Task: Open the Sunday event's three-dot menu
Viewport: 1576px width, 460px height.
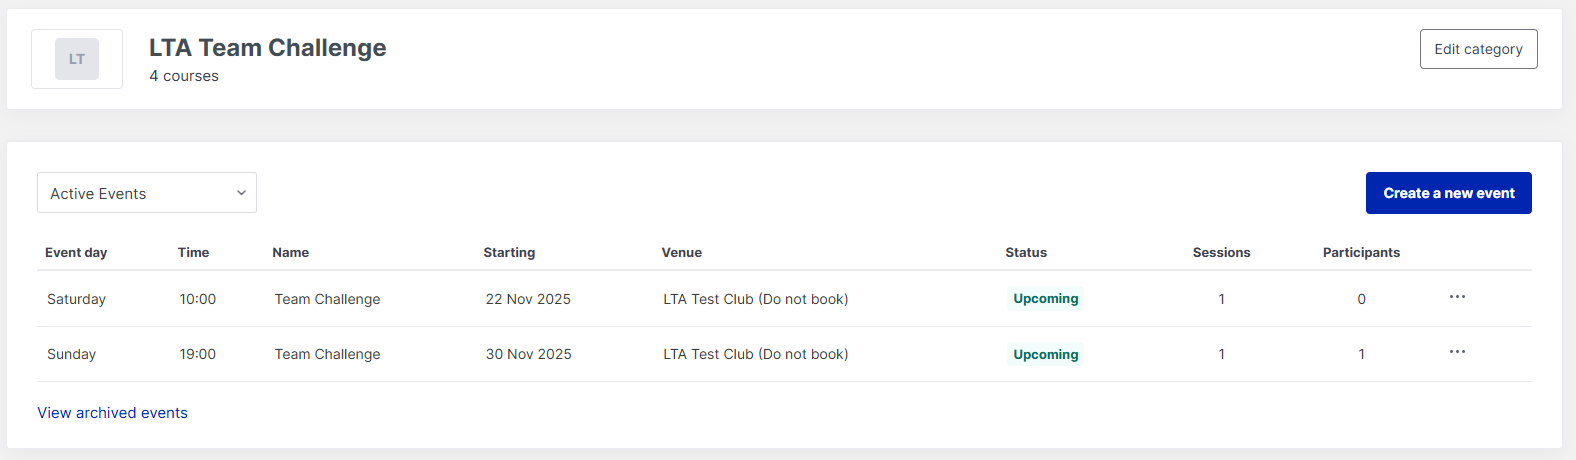Action: pos(1457,352)
